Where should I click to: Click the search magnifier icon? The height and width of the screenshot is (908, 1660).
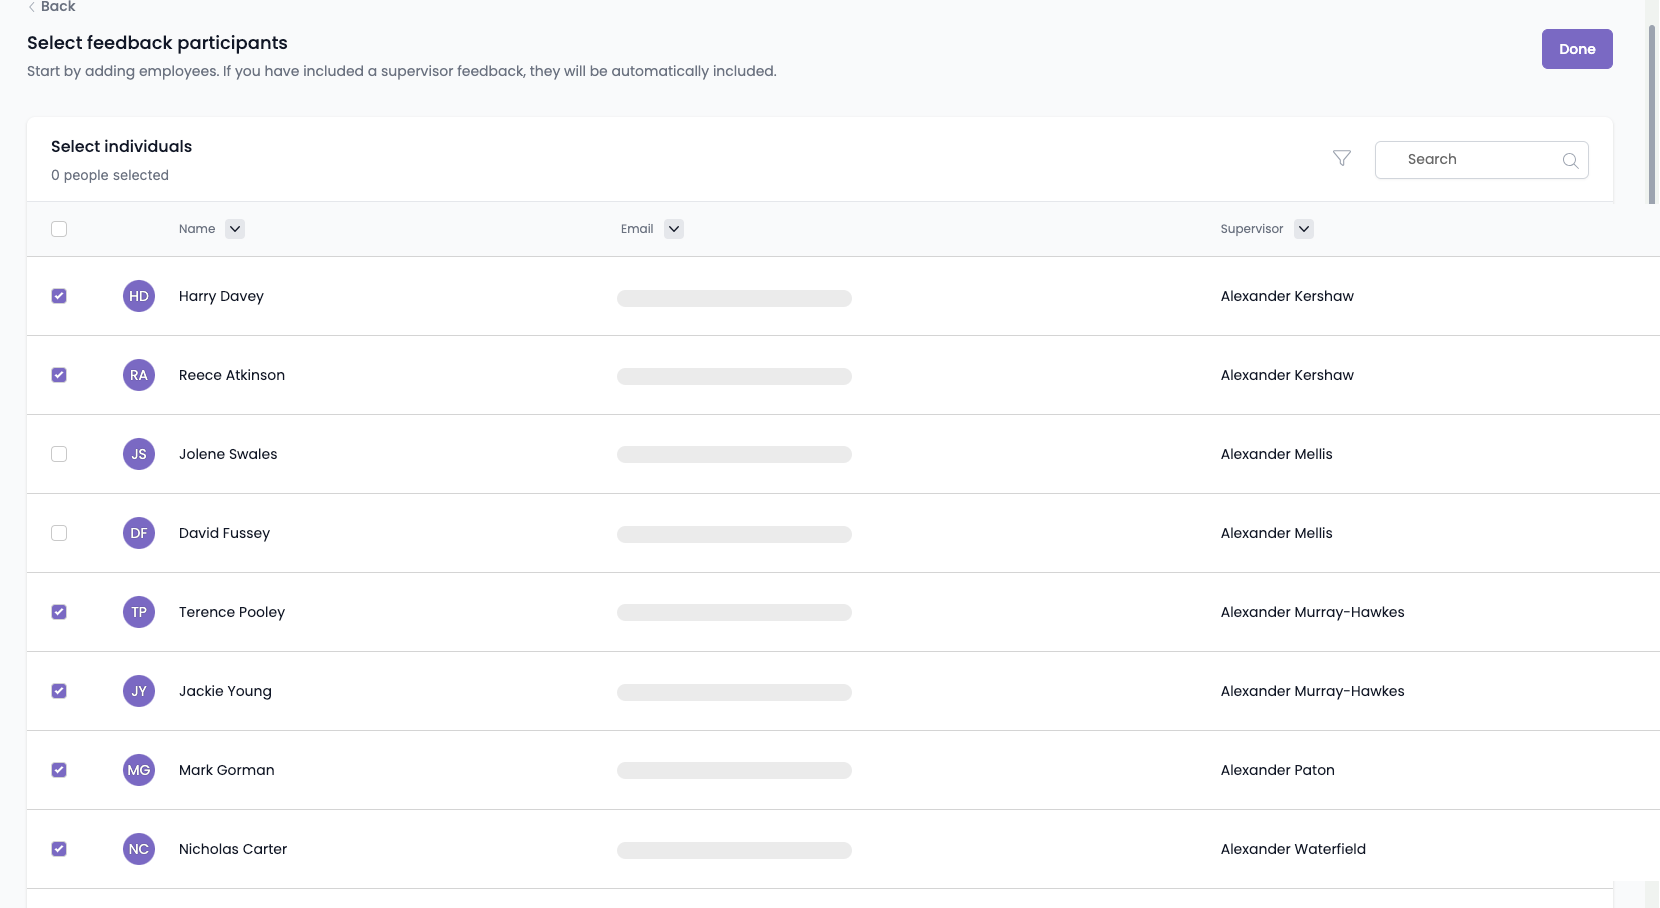(1570, 160)
